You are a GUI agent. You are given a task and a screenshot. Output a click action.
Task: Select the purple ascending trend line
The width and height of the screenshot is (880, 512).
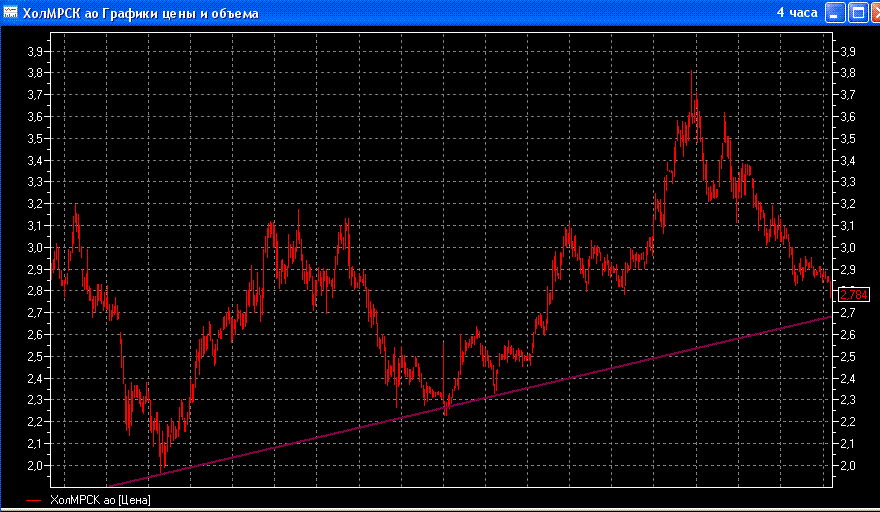470,401
